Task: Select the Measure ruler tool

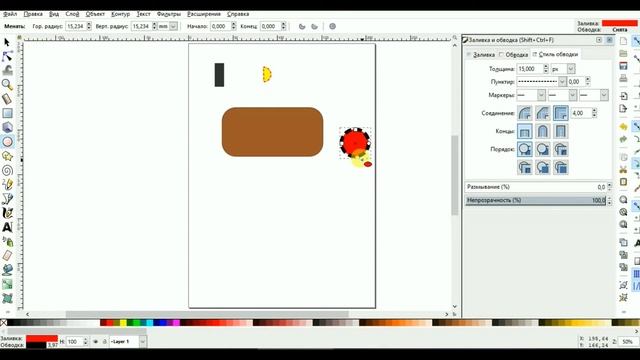Action: coord(7,99)
